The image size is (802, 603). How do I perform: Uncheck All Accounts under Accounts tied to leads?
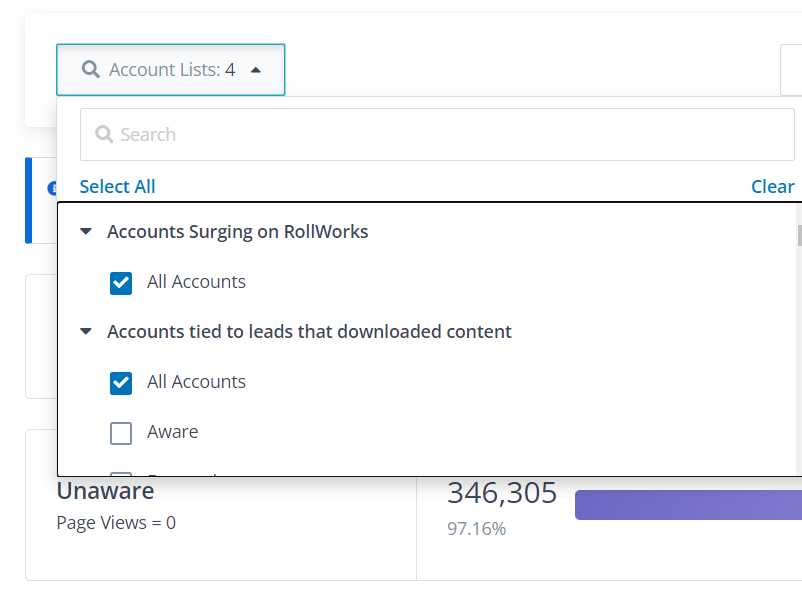121,383
